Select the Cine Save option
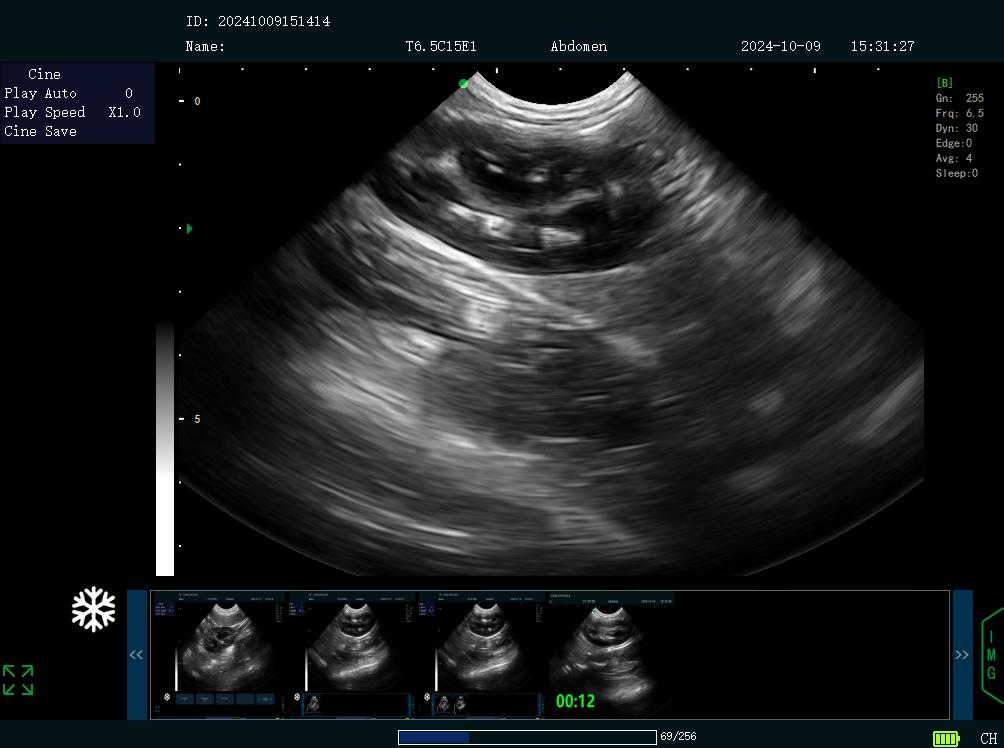 coord(40,131)
